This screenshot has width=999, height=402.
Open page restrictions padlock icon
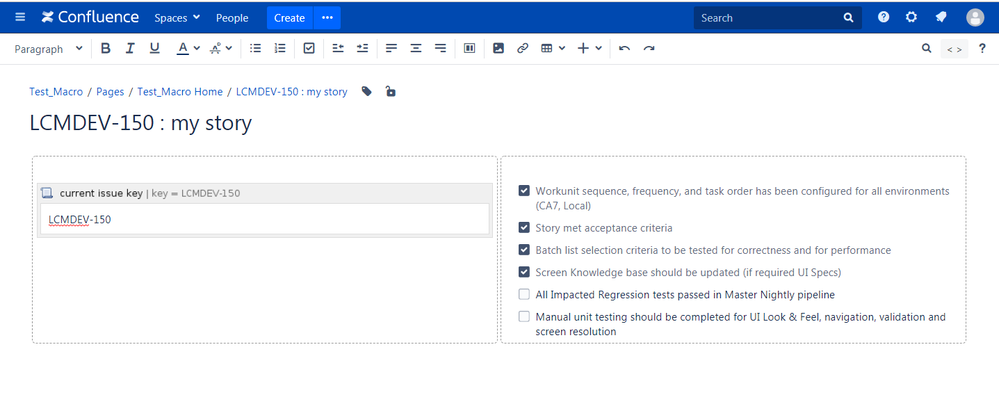[x=391, y=91]
